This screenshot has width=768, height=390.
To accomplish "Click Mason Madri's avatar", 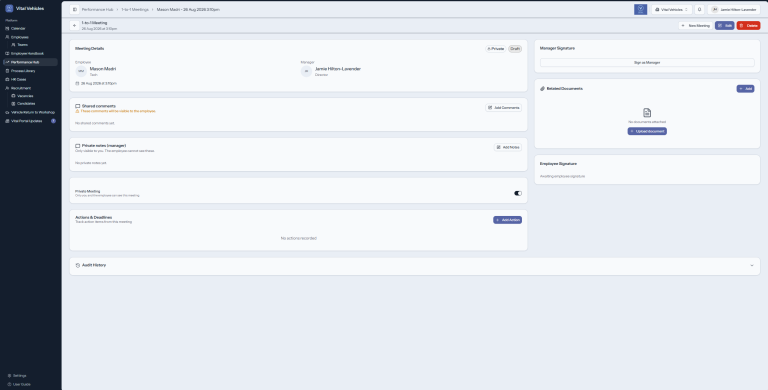I will click(x=81, y=72).
